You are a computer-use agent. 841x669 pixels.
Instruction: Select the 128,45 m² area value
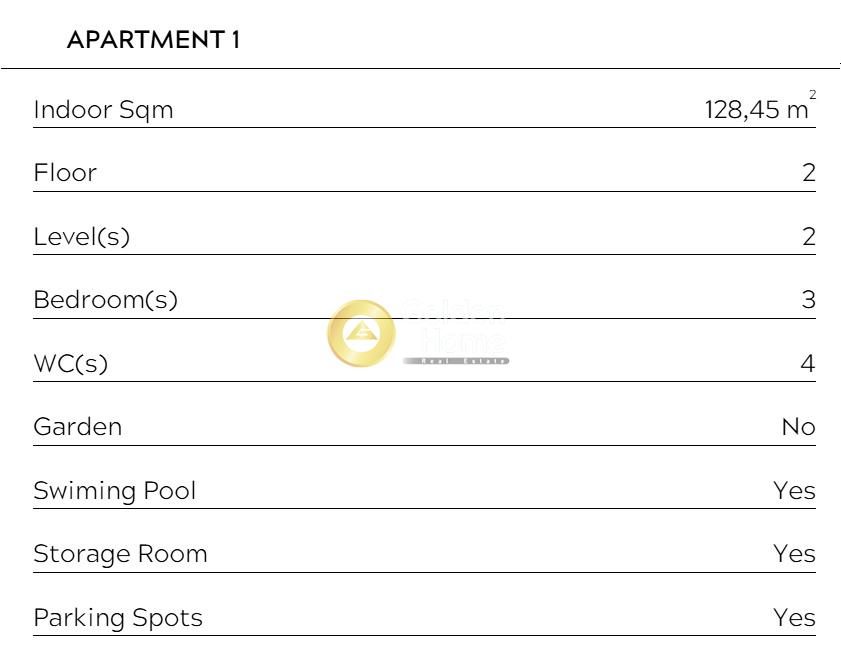[x=759, y=109]
